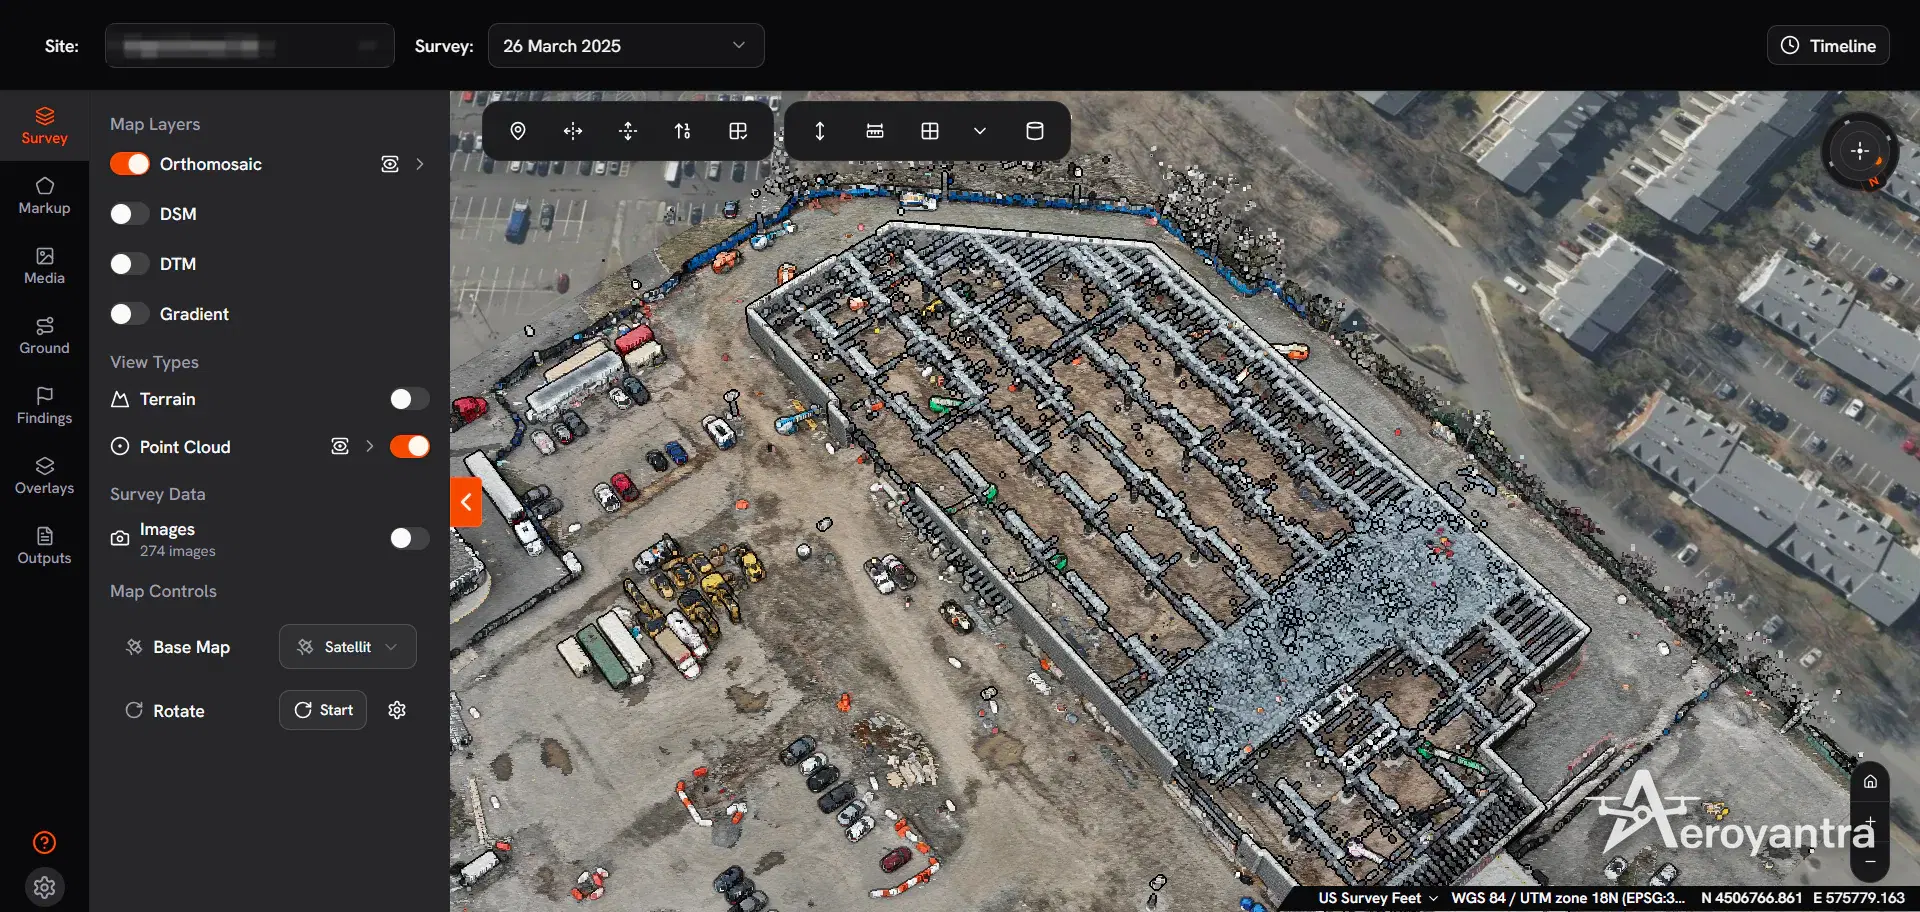Screen dimensions: 1920x912
Task: Expand Orthomosaic layer options chevron
Action: (x=420, y=164)
